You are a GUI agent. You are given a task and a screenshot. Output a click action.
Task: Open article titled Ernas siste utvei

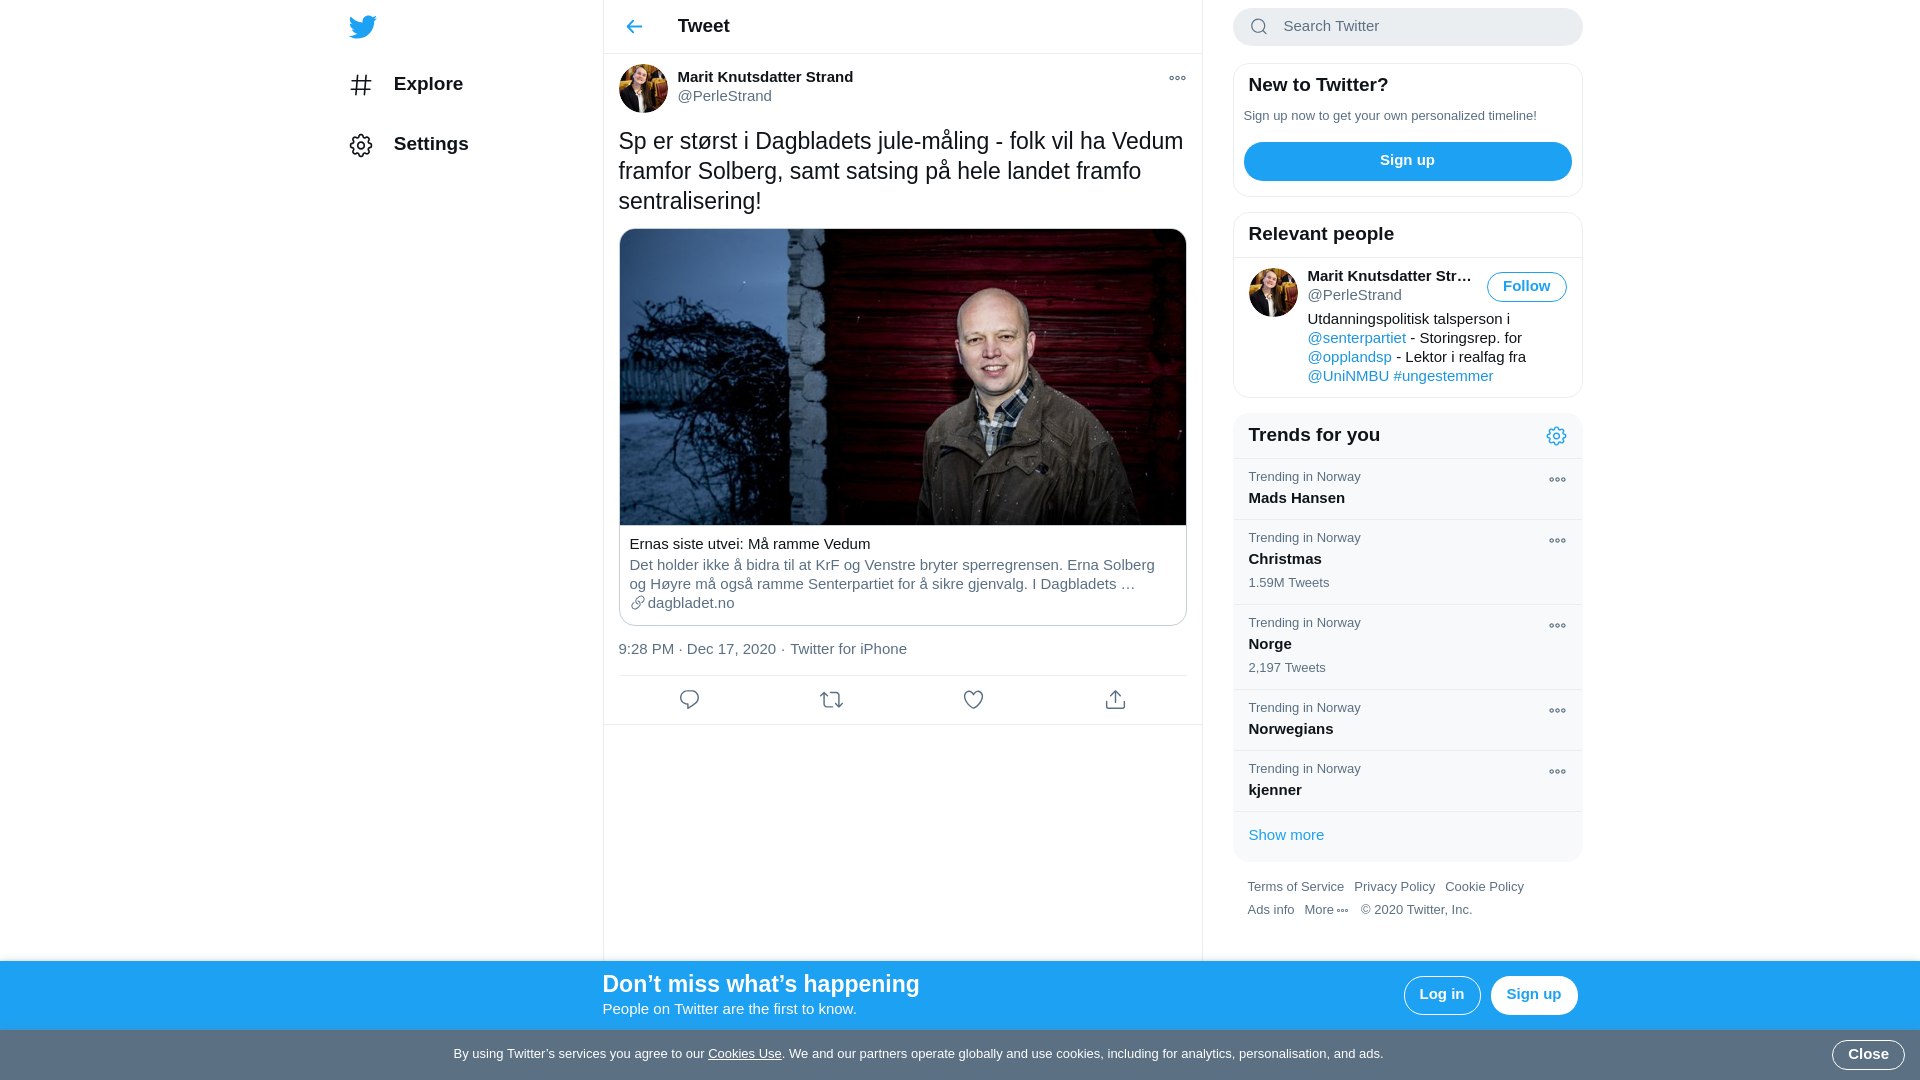point(749,544)
